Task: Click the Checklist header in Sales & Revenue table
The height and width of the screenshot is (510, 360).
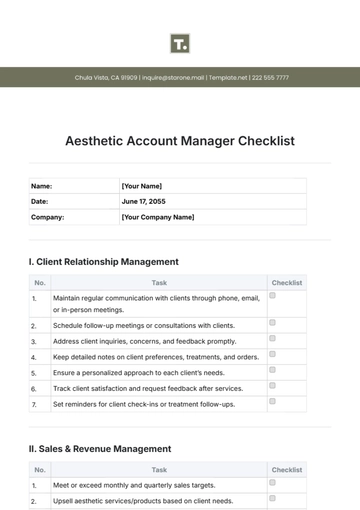Action: click(x=287, y=470)
